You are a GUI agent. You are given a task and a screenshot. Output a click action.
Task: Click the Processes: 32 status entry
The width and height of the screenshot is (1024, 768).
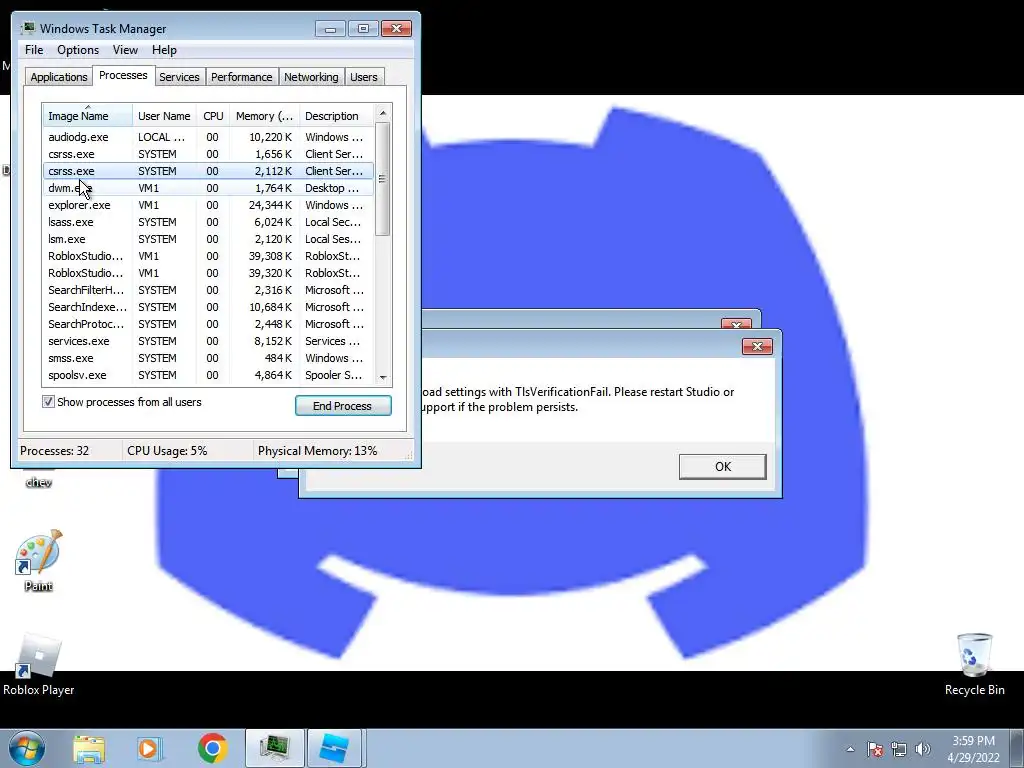pos(54,451)
